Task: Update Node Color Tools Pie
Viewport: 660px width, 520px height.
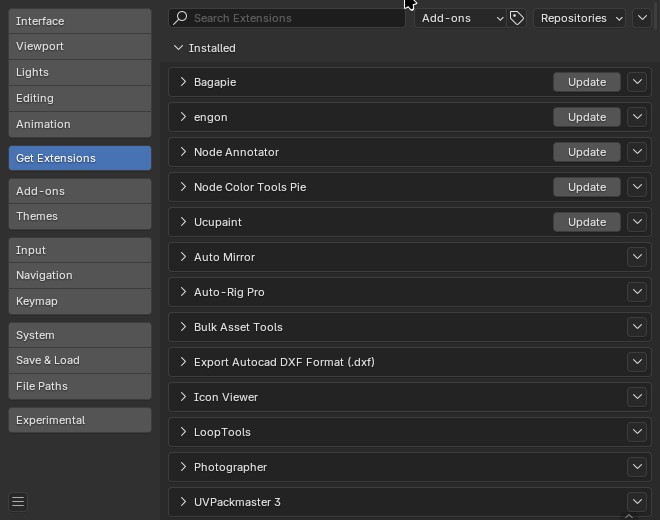Action: pyautogui.click(x=587, y=187)
